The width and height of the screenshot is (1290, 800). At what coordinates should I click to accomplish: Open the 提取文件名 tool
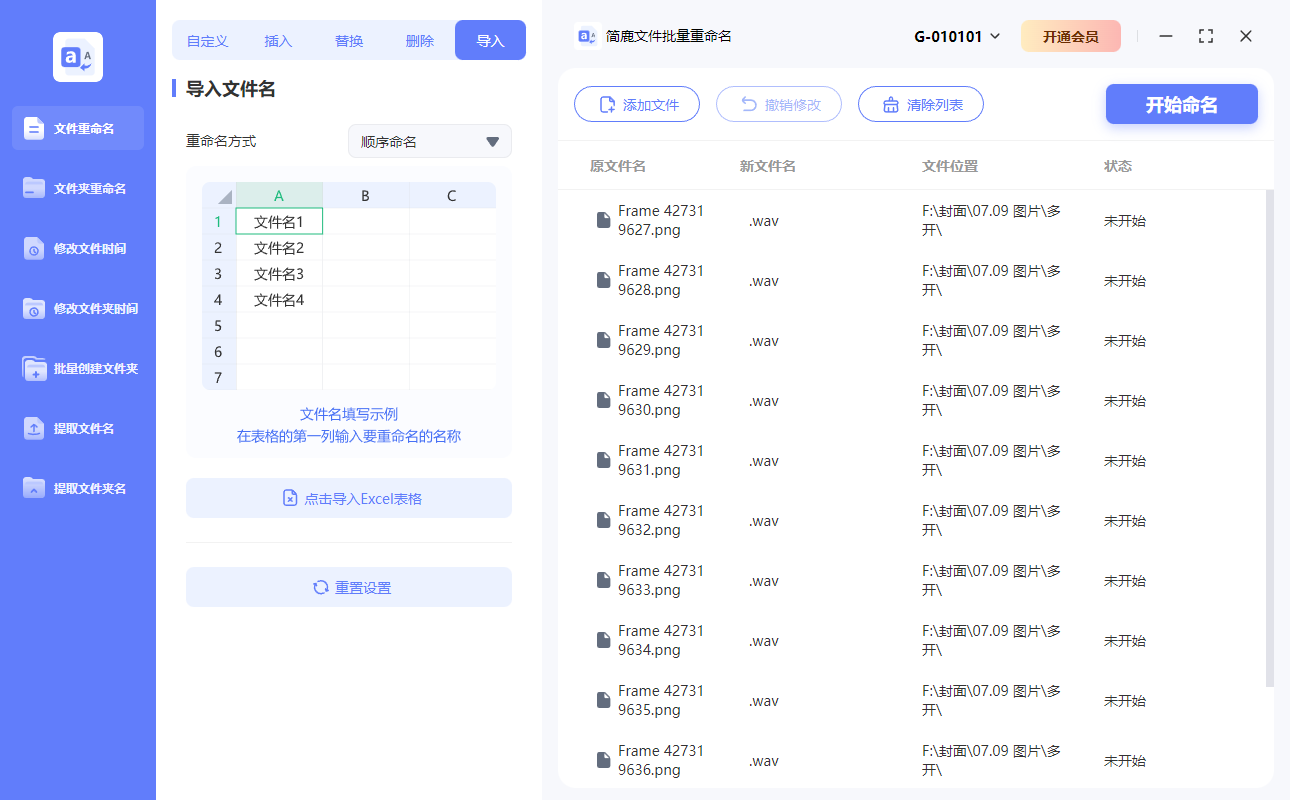(x=77, y=428)
